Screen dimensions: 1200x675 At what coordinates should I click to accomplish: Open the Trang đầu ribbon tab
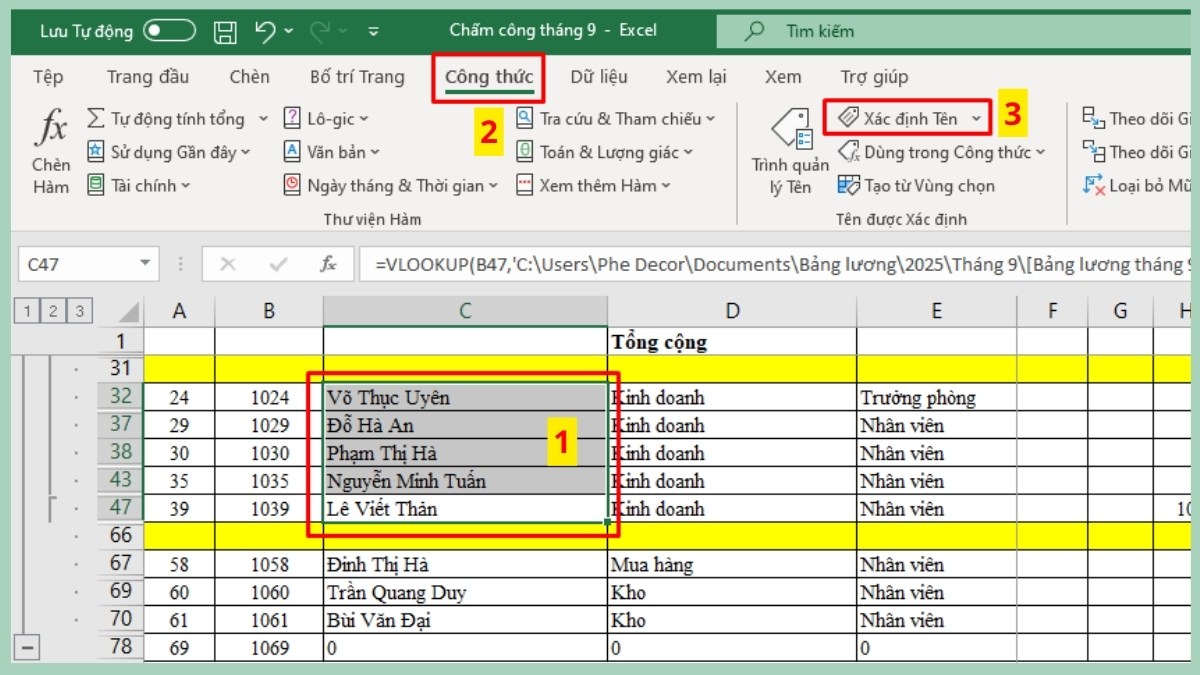pos(148,76)
